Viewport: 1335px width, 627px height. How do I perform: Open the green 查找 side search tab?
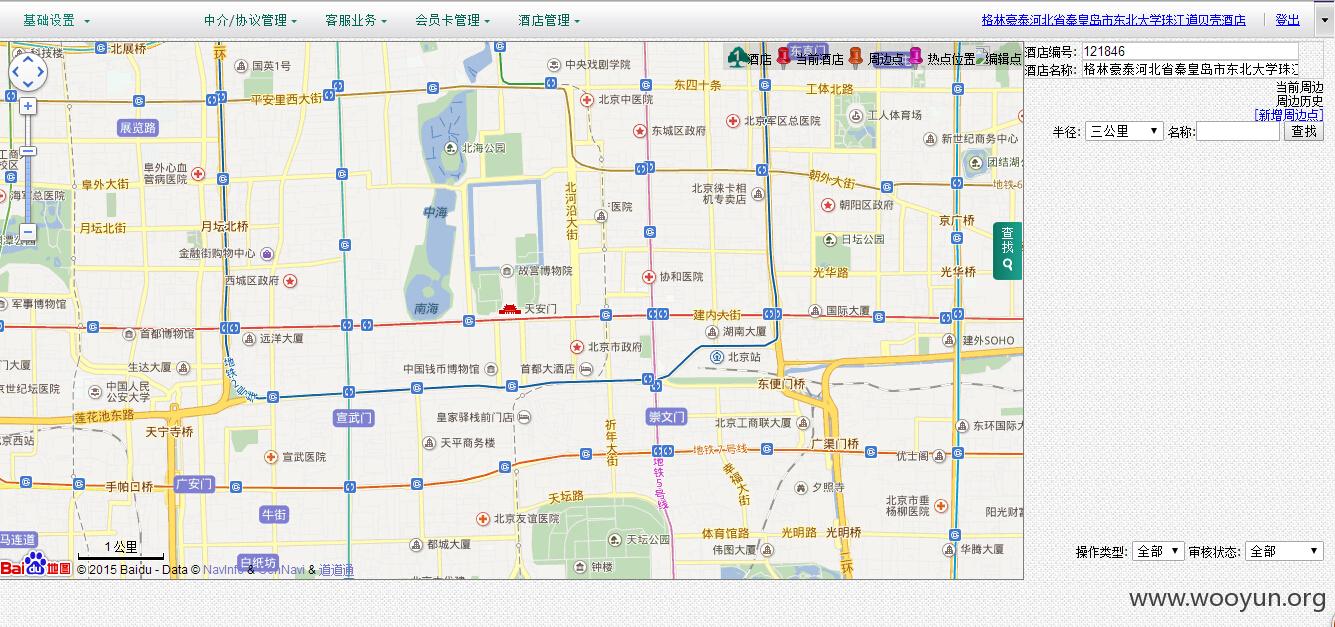pos(1008,251)
